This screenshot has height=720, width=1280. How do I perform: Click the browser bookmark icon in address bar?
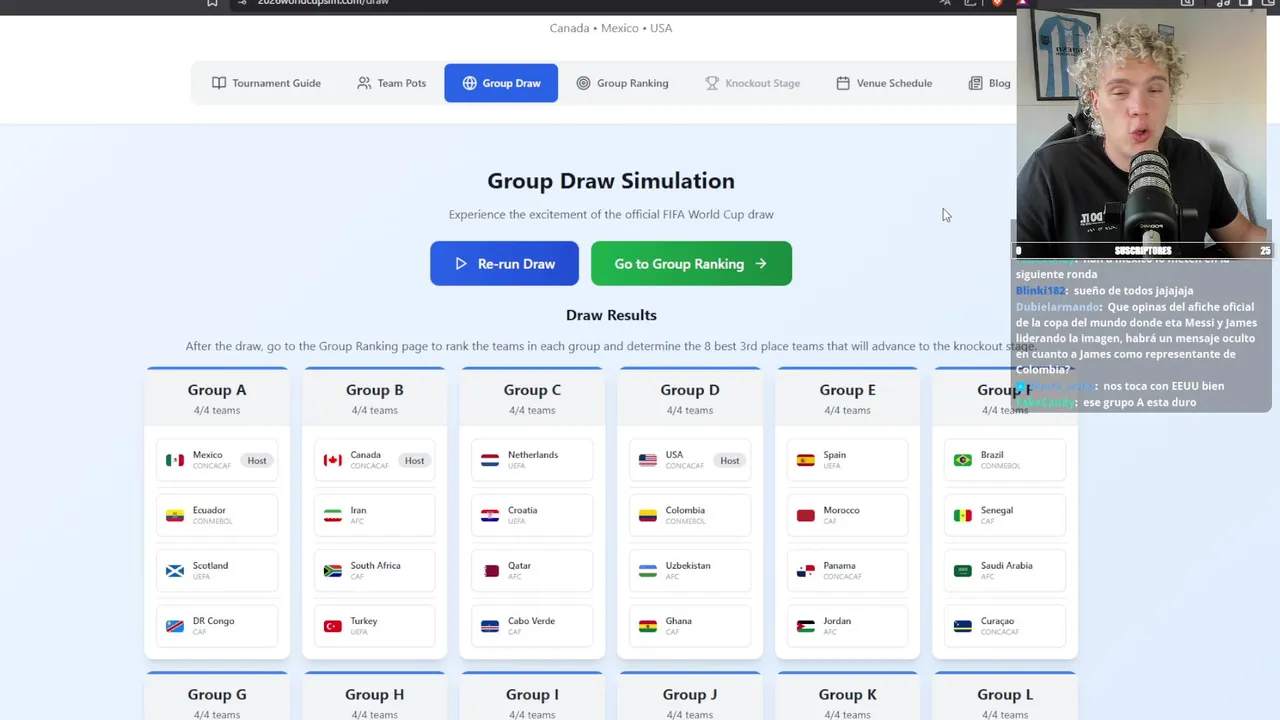(212, 3)
